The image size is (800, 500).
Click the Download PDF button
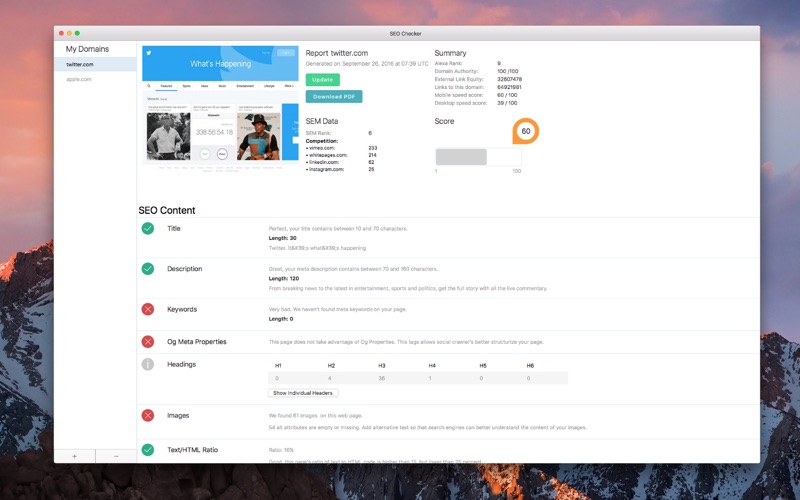pos(334,96)
